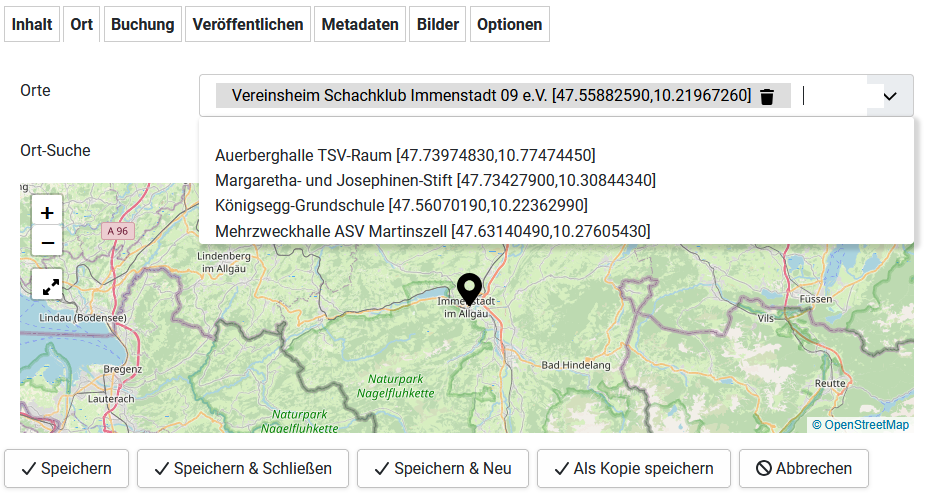Image resolution: width=931 pixels, height=504 pixels.
Task: Zoom in on the map
Action: (x=47, y=212)
